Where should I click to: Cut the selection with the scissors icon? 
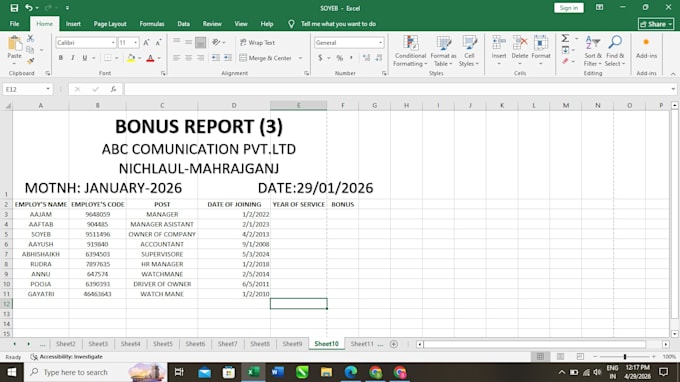coord(30,39)
